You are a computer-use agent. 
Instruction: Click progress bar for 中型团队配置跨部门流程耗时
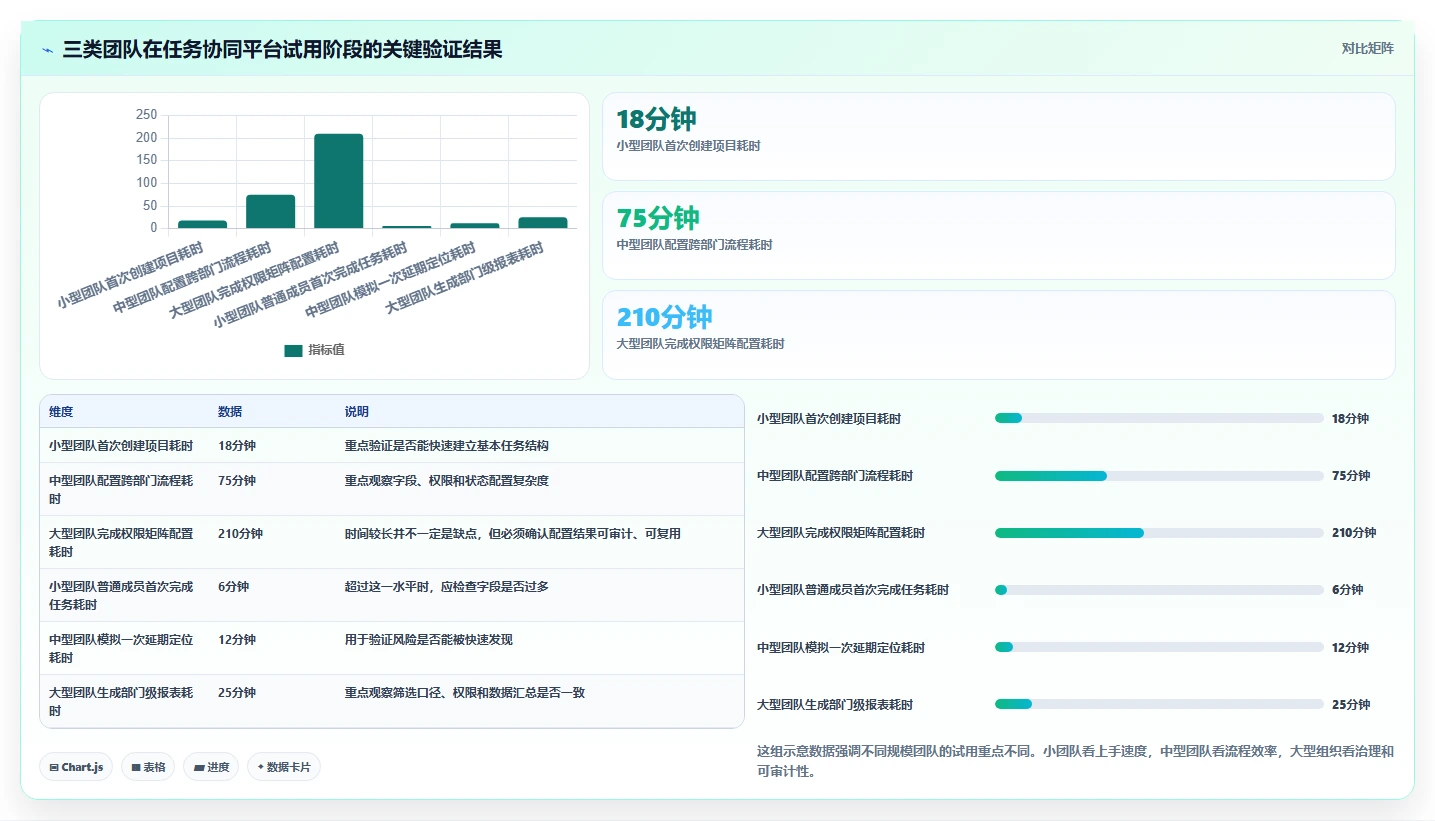pos(1159,476)
